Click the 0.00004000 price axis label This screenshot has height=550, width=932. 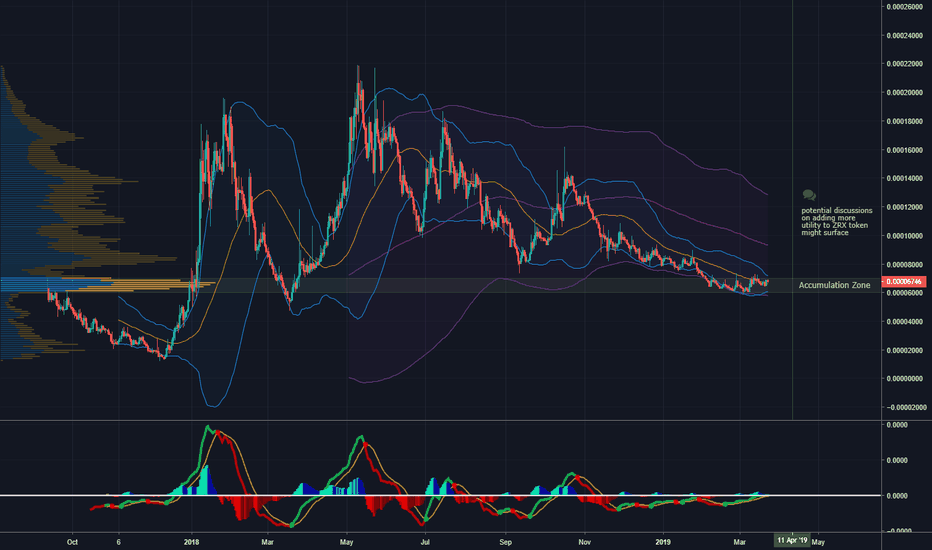[x=905, y=322]
